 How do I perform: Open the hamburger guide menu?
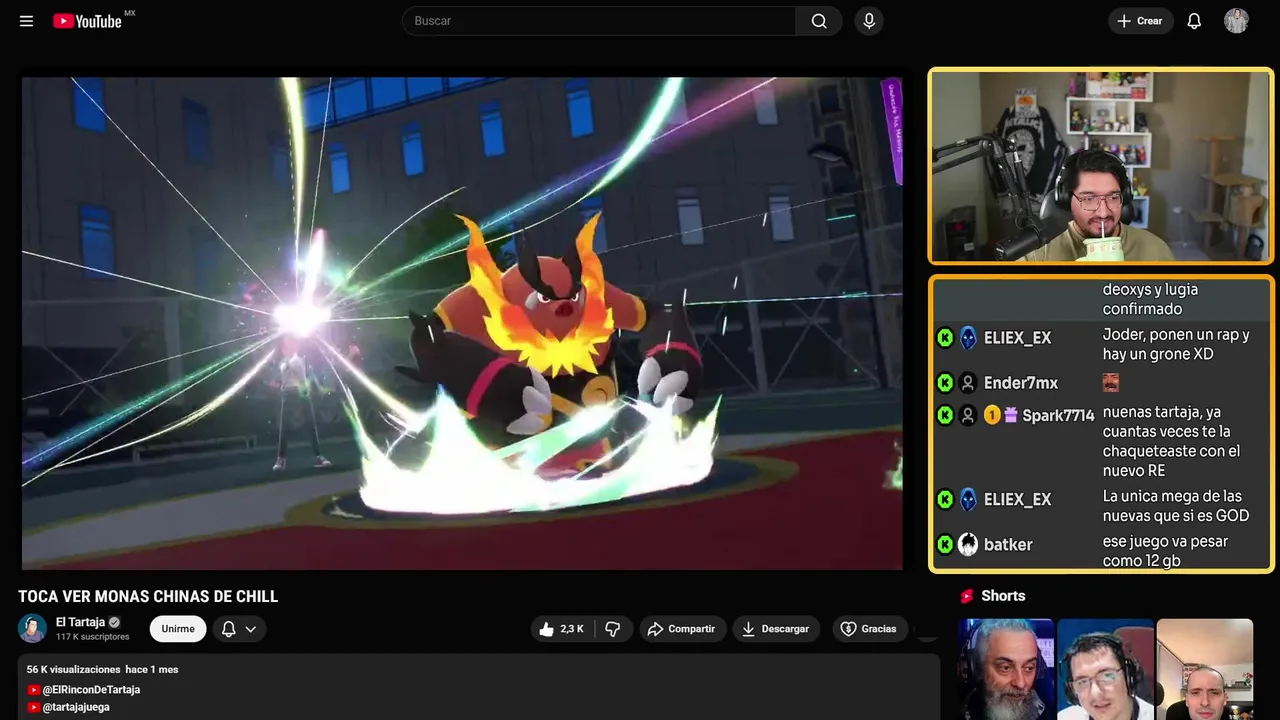click(x=27, y=21)
